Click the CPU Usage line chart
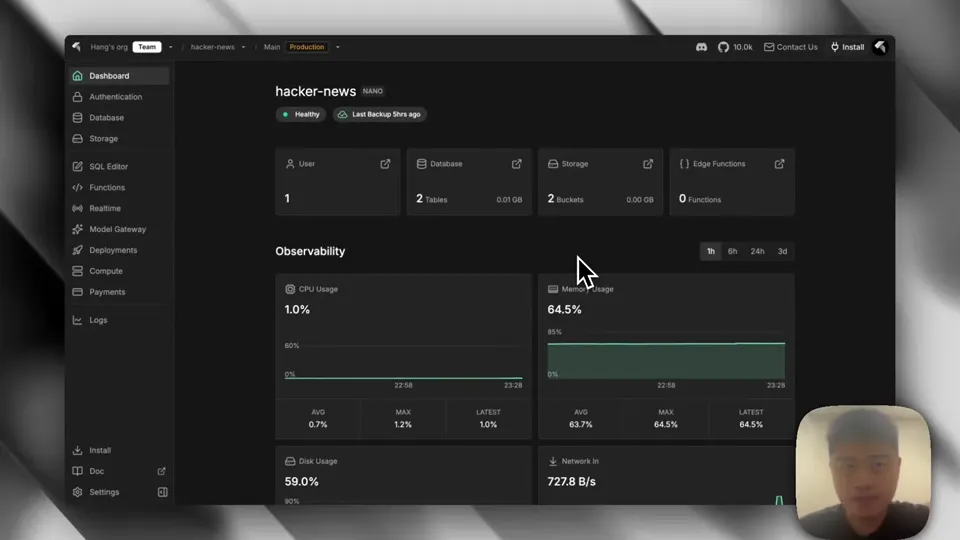 coord(403,361)
